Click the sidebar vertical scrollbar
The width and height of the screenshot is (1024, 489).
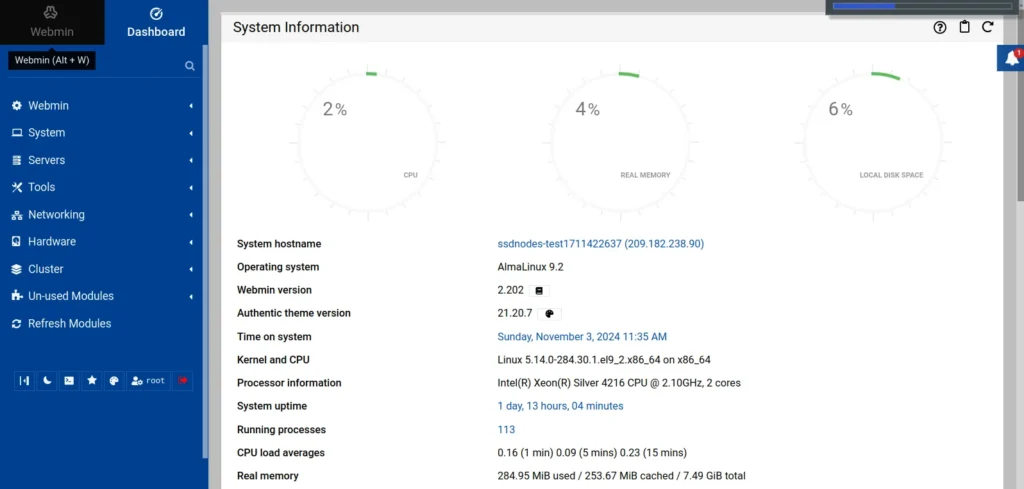point(206,251)
